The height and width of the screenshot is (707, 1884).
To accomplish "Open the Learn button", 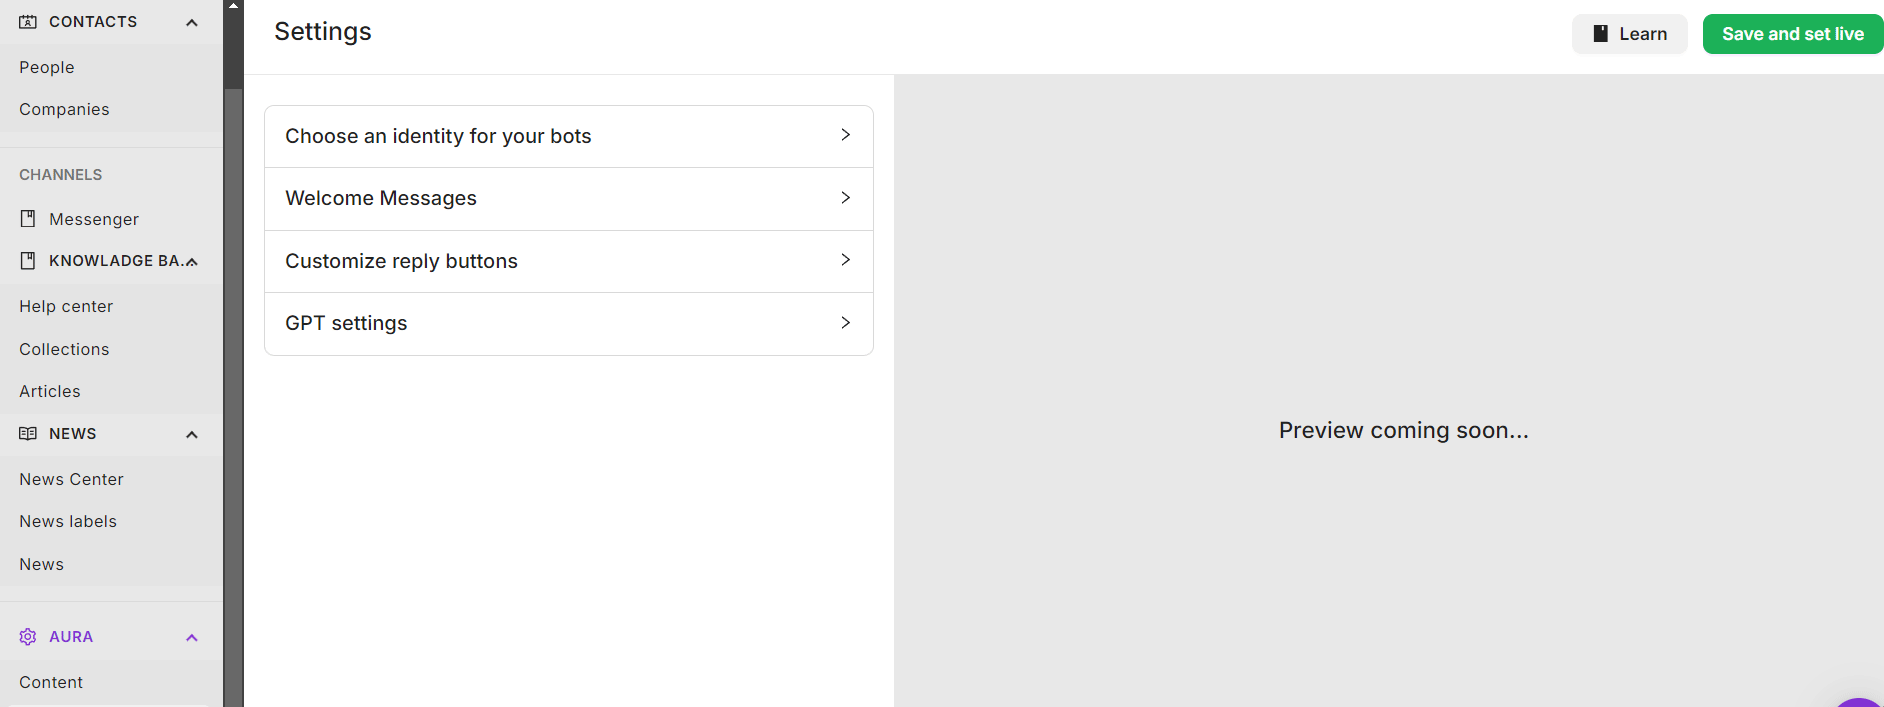I will pos(1630,34).
